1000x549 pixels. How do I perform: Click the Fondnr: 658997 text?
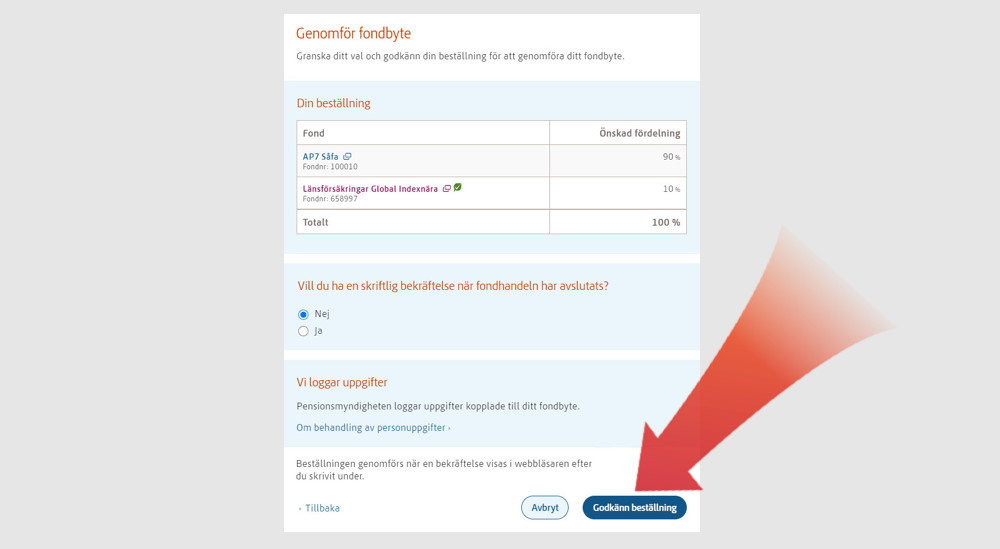tap(330, 198)
